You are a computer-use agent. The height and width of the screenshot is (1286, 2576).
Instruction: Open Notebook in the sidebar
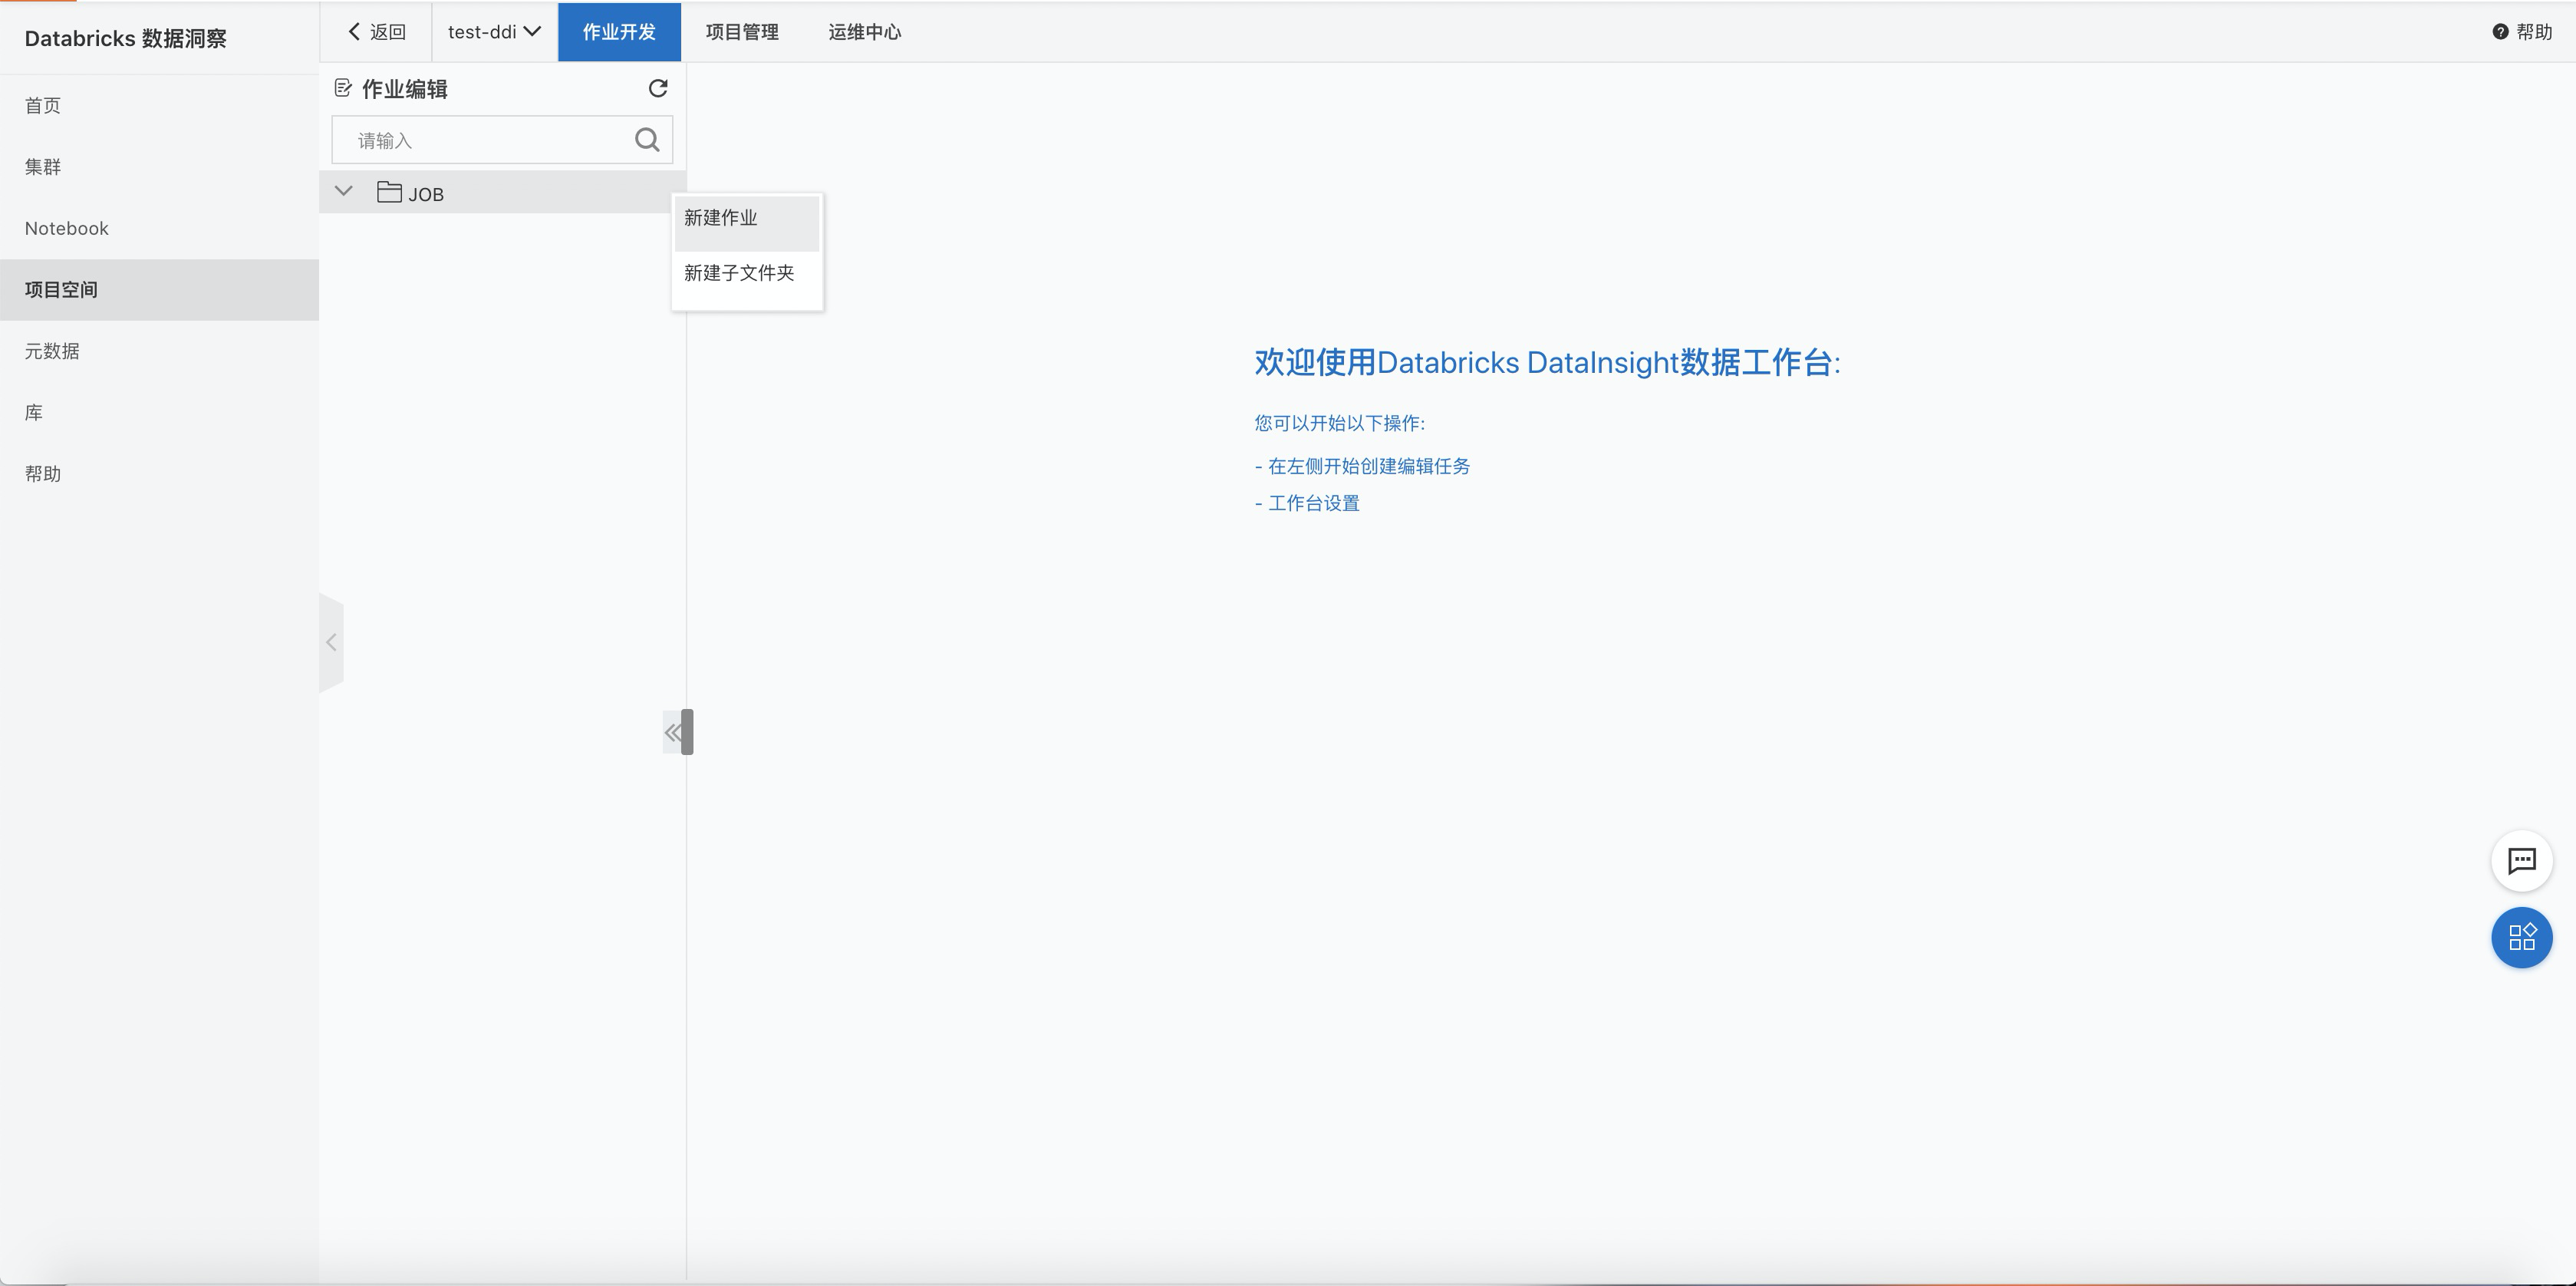[x=159, y=228]
